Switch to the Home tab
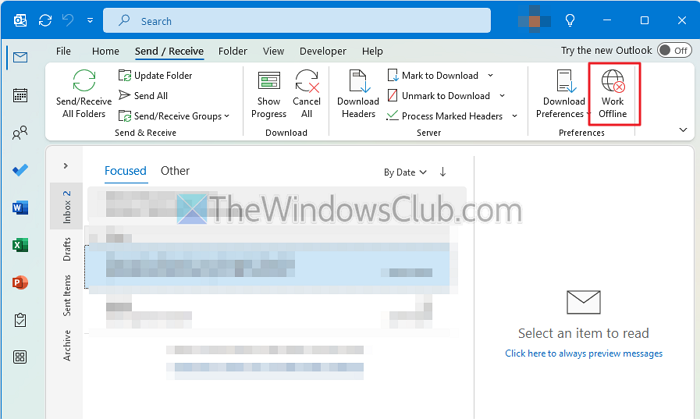 point(105,51)
